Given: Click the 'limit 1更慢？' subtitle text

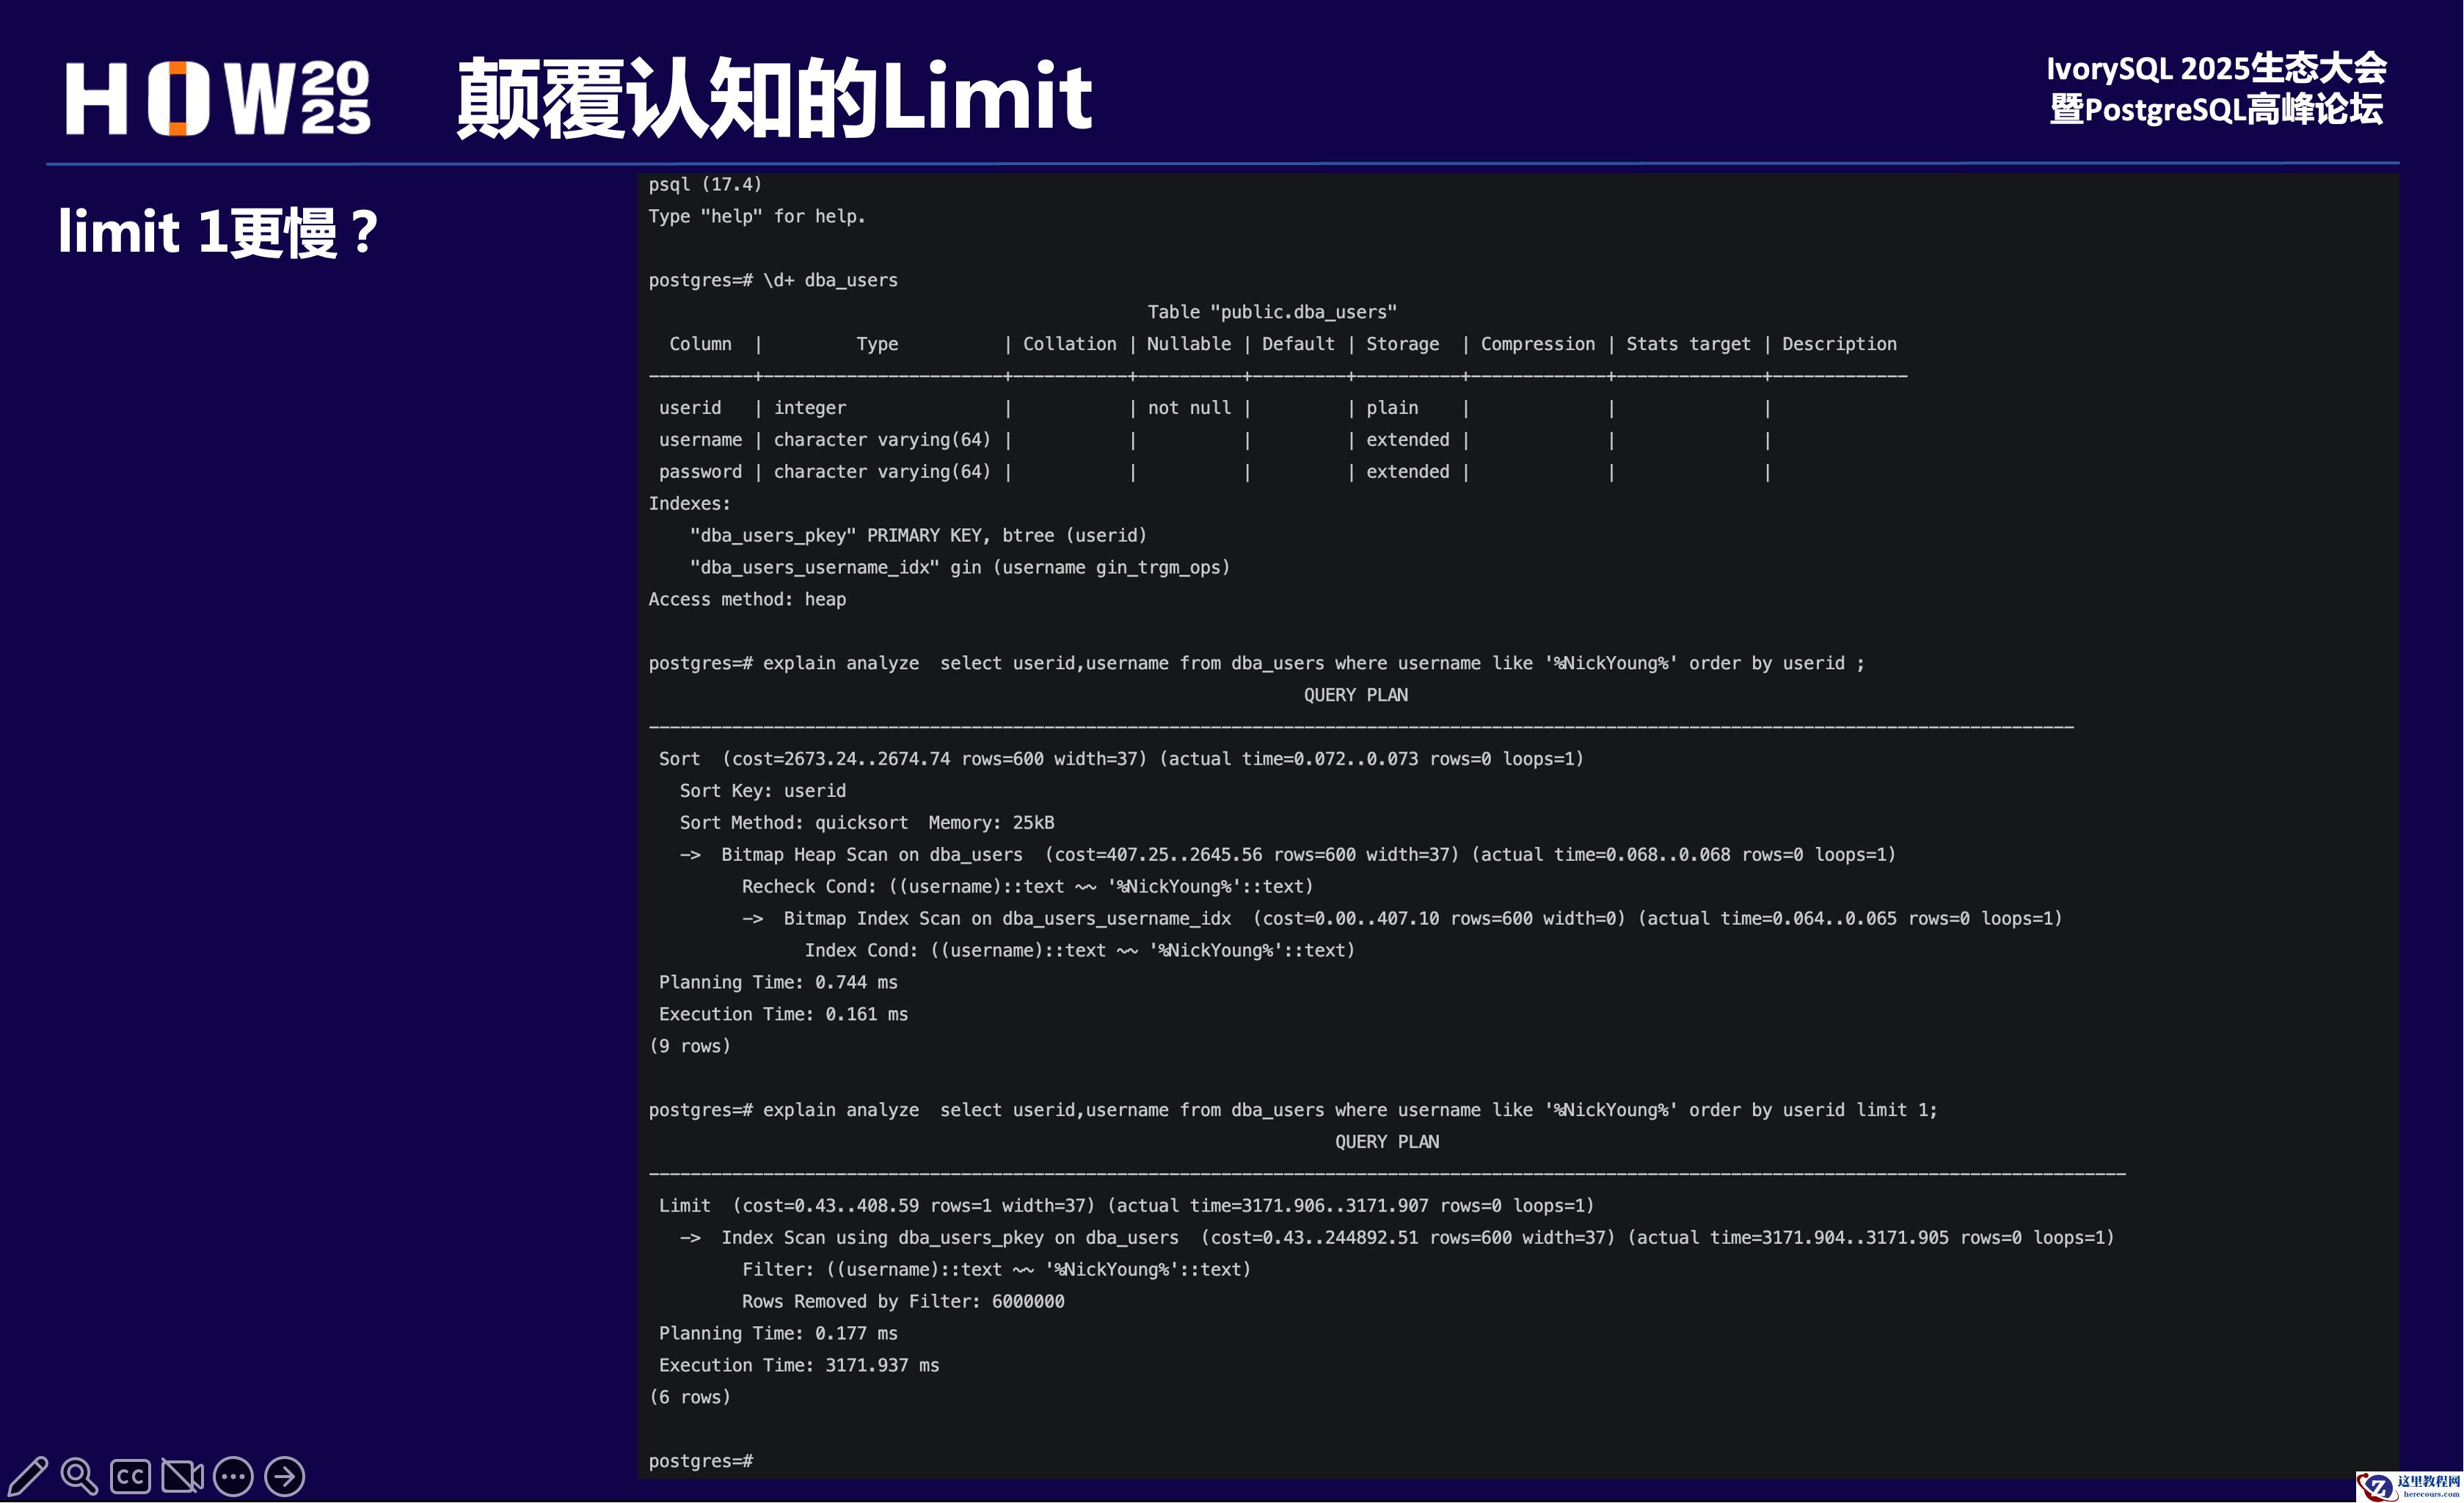Looking at the screenshot, I should click(x=218, y=232).
